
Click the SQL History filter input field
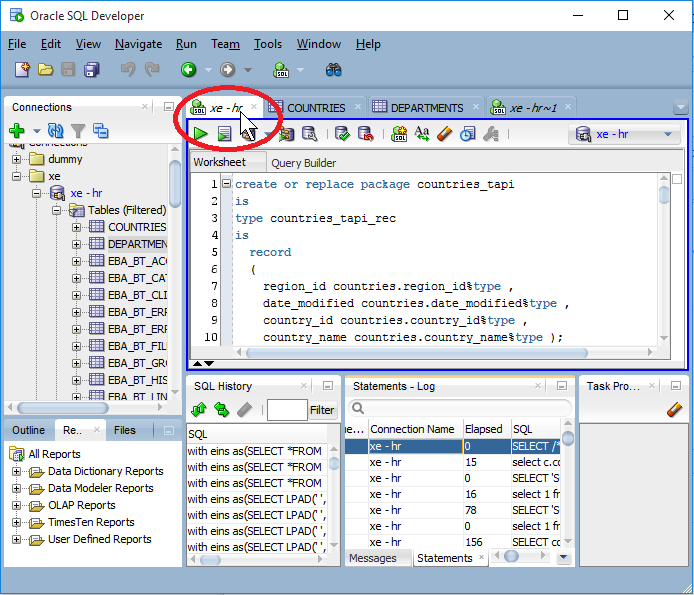[287, 410]
